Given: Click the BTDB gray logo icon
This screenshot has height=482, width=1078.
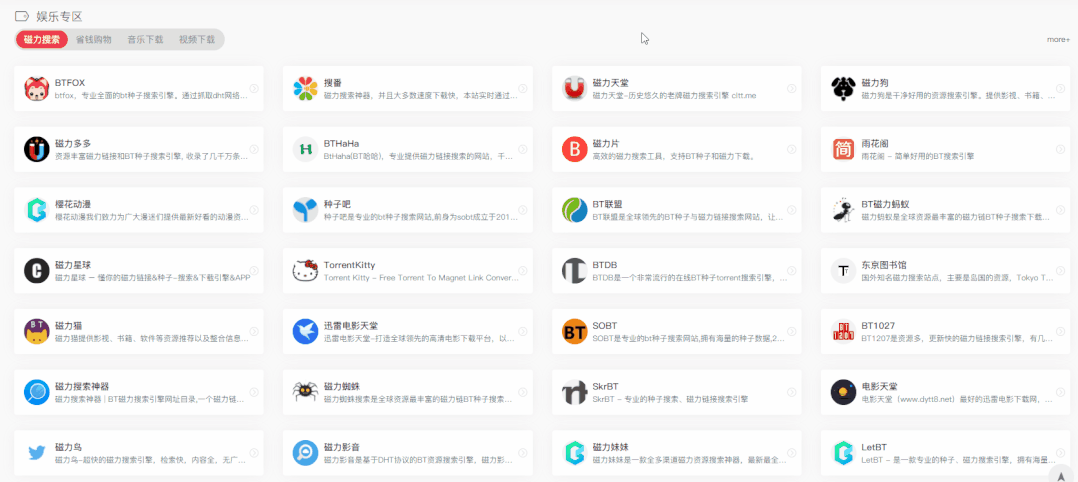Looking at the screenshot, I should point(574,270).
